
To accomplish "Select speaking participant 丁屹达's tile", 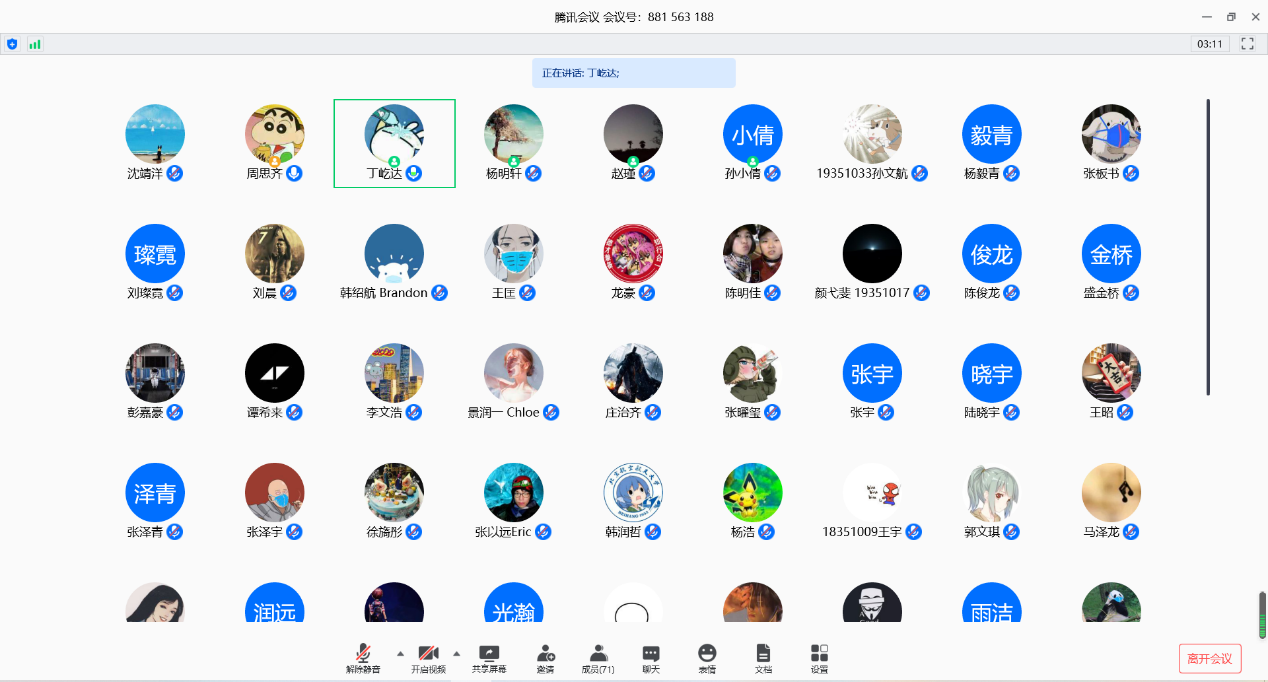I will 394,143.
